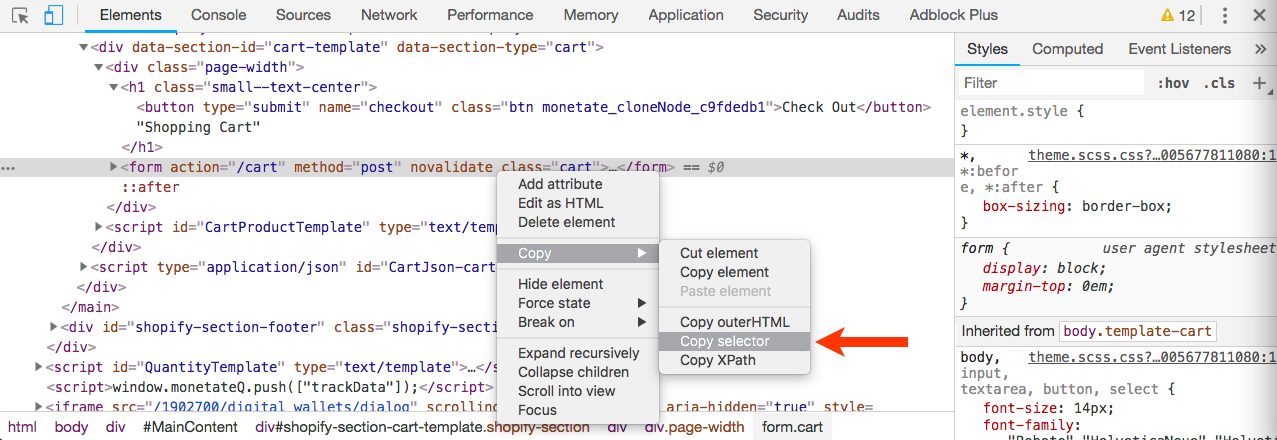Open the Adblock Plus tab
1277x440 pixels.
(954, 15)
